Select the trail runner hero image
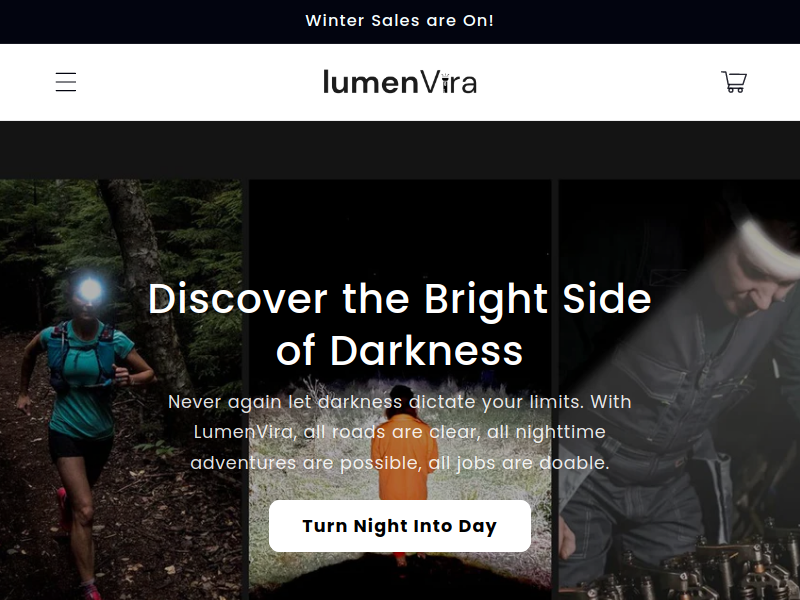The height and width of the screenshot is (600, 800). pyautogui.click(x=121, y=390)
